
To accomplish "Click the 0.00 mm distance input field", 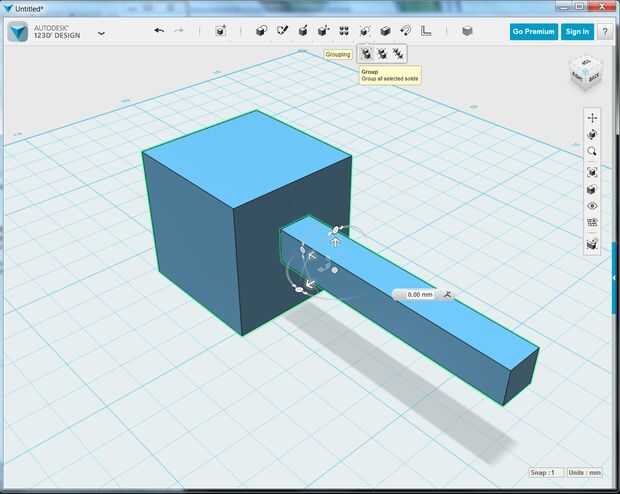I will click(418, 295).
